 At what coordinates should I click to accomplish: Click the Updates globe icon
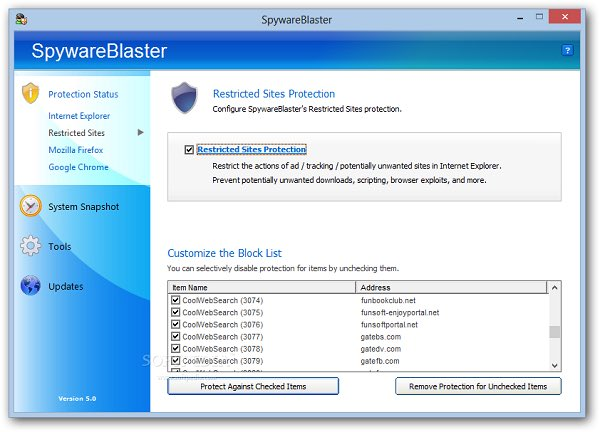[x=31, y=285]
